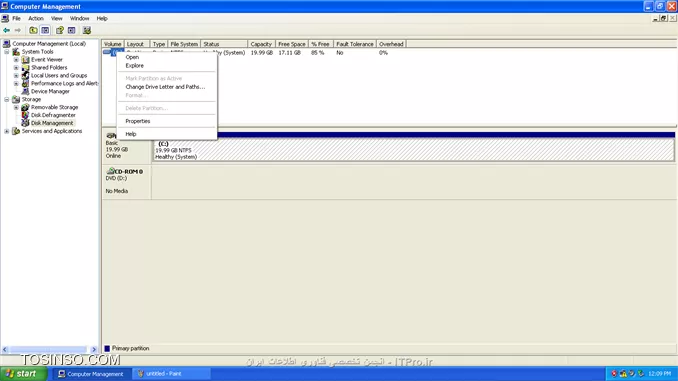Click the Performance Logs and Alerts icon

coord(26,83)
